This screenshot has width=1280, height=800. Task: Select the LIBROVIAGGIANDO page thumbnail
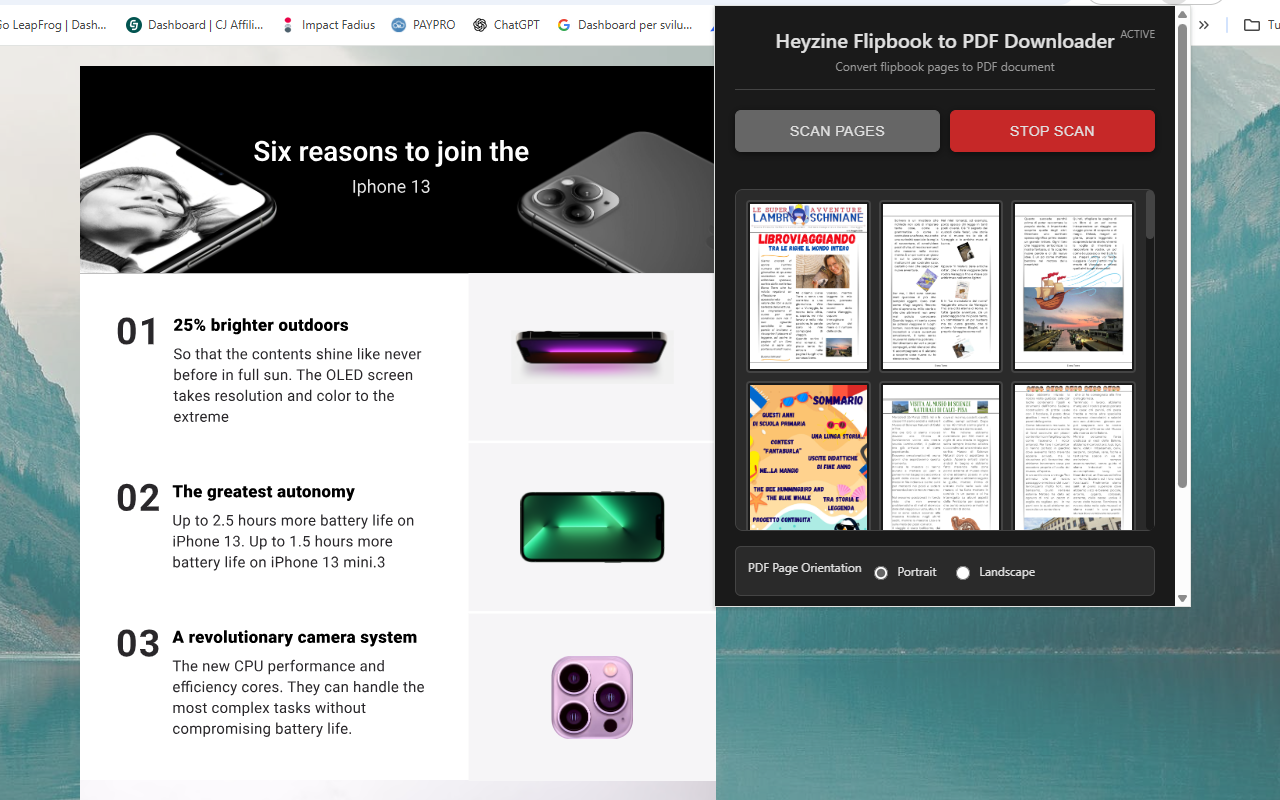click(x=808, y=286)
